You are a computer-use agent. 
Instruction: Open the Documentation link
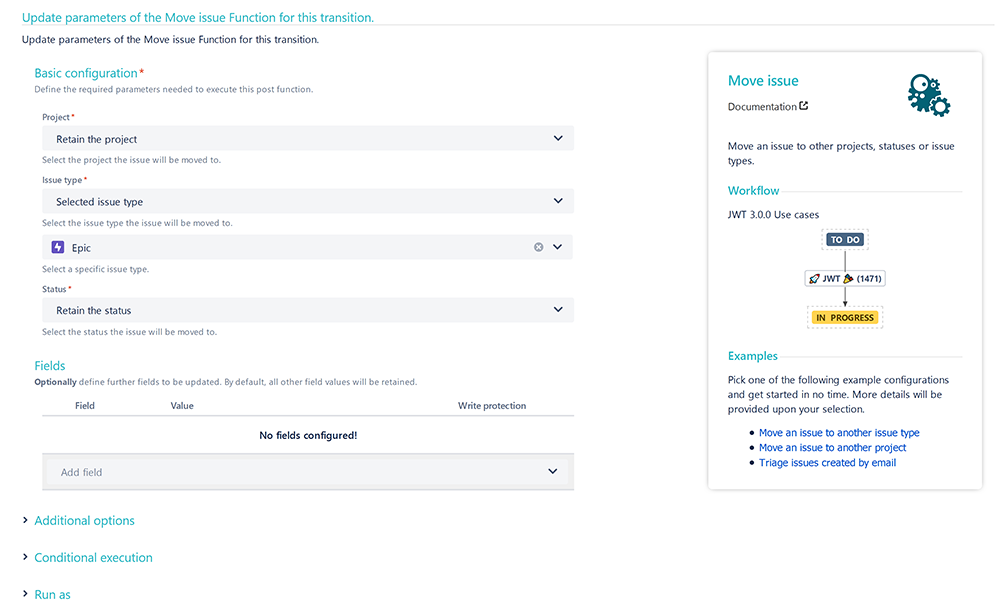[762, 107]
